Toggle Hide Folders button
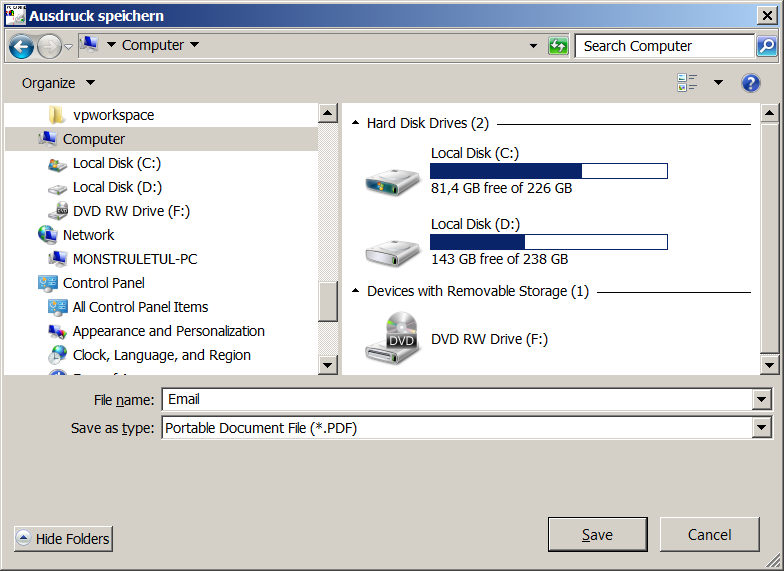Screen dimensions: 784x571 click(x=63, y=539)
